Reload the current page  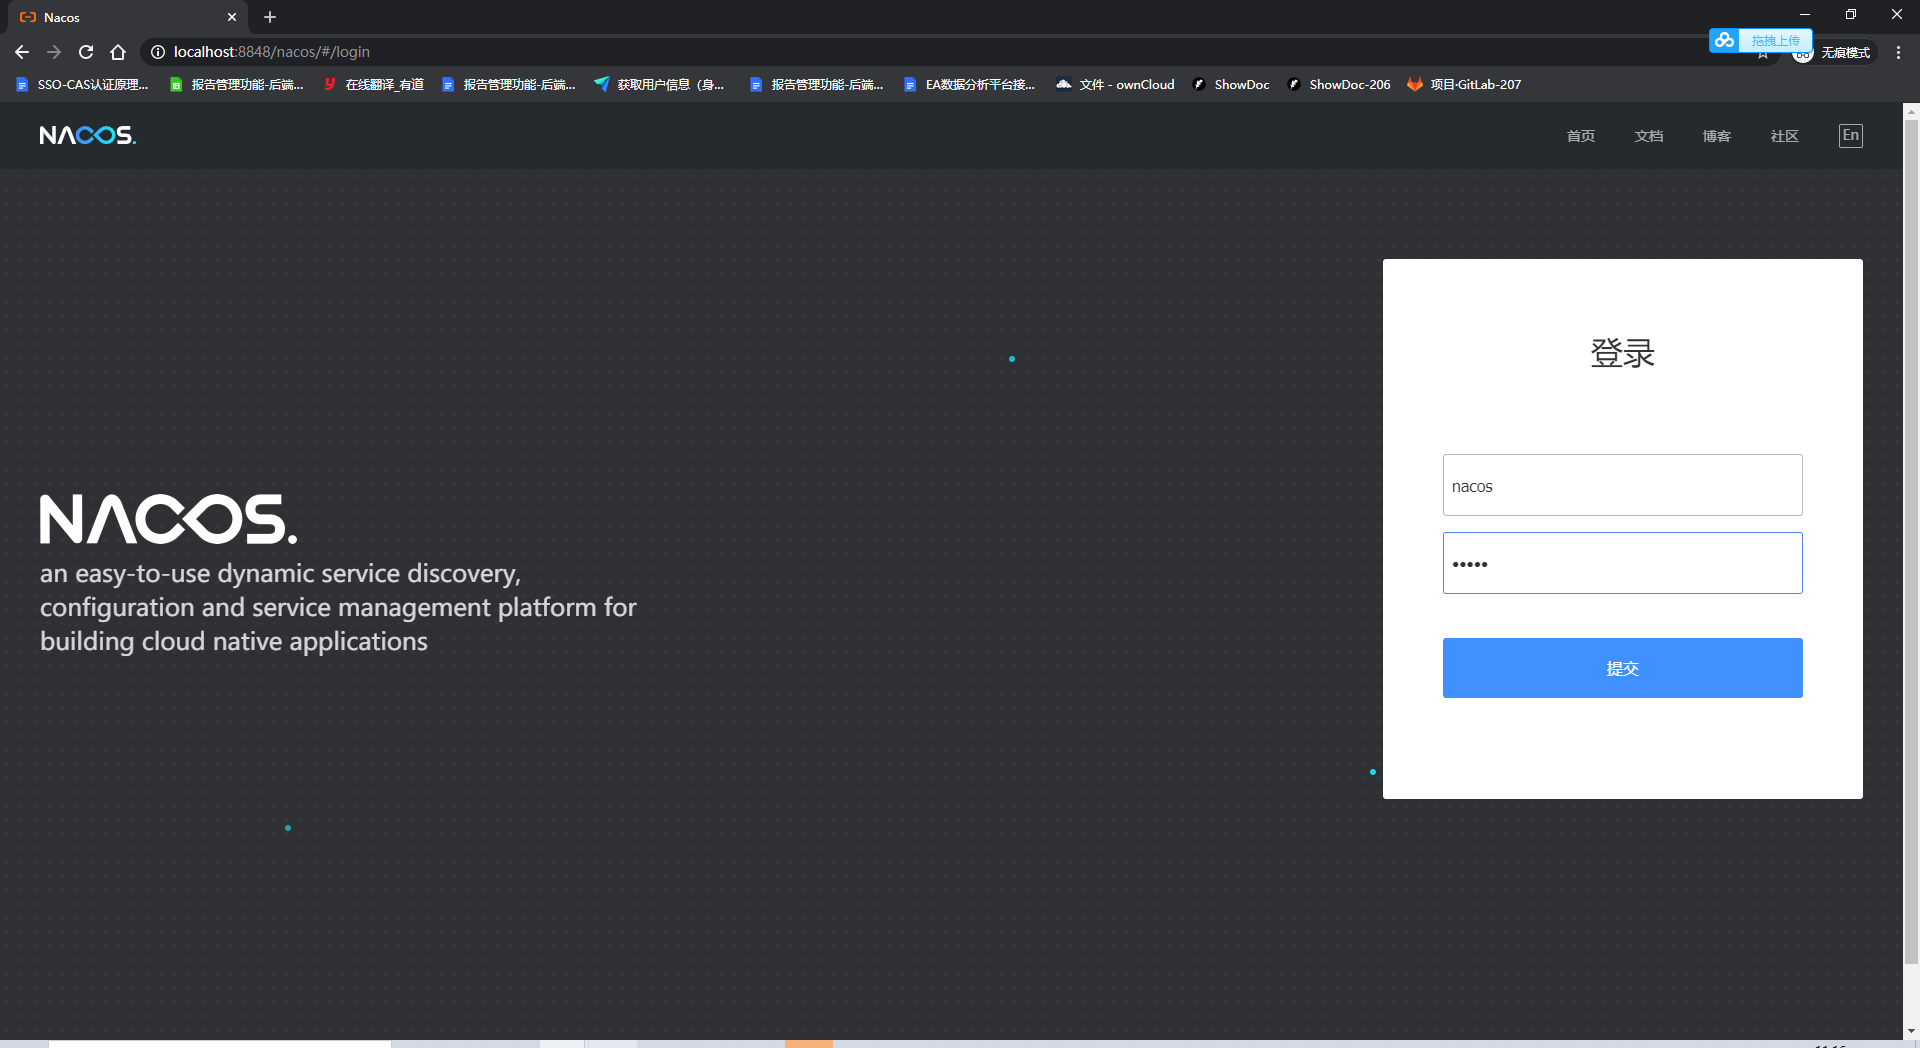tap(86, 52)
